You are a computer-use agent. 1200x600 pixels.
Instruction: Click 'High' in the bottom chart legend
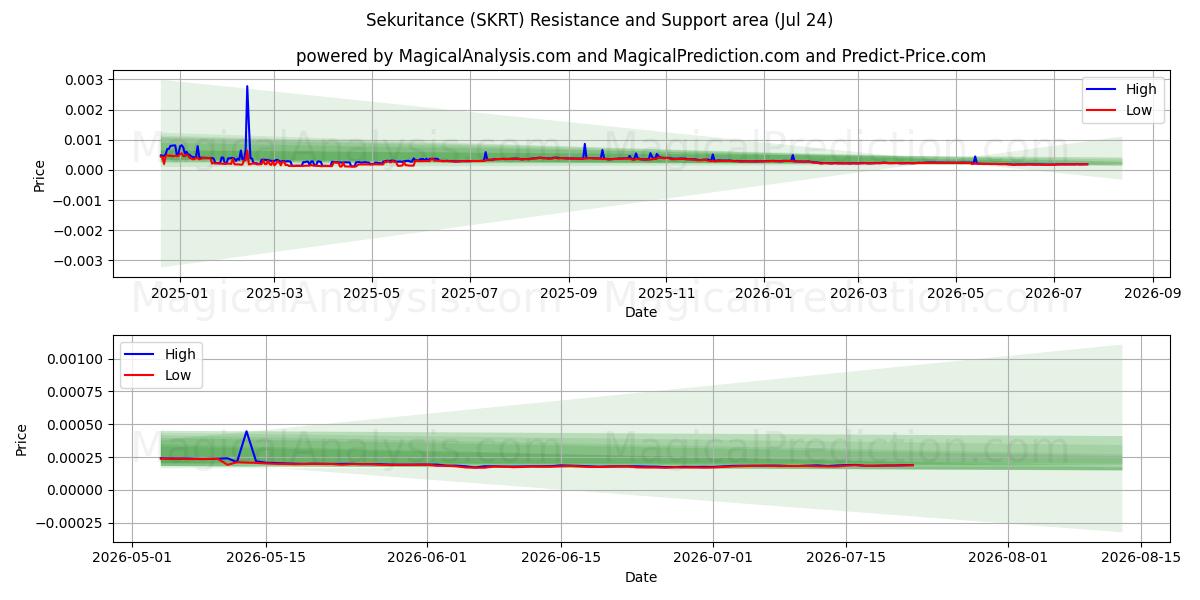tap(180, 354)
